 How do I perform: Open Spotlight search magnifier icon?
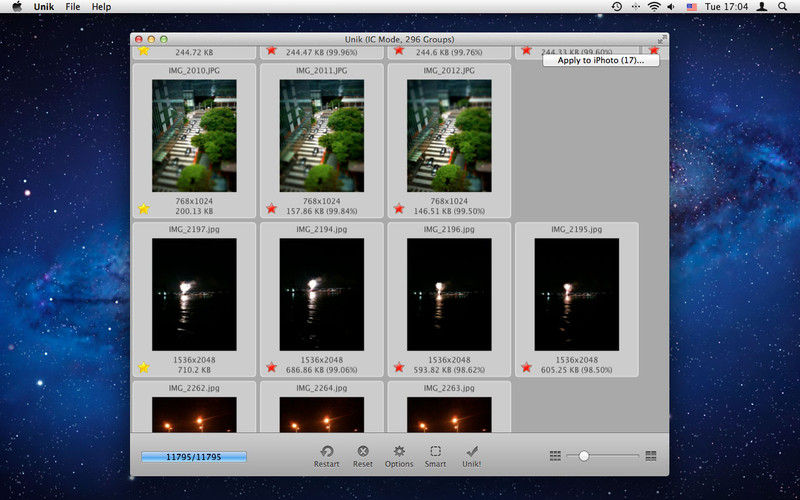tap(783, 7)
